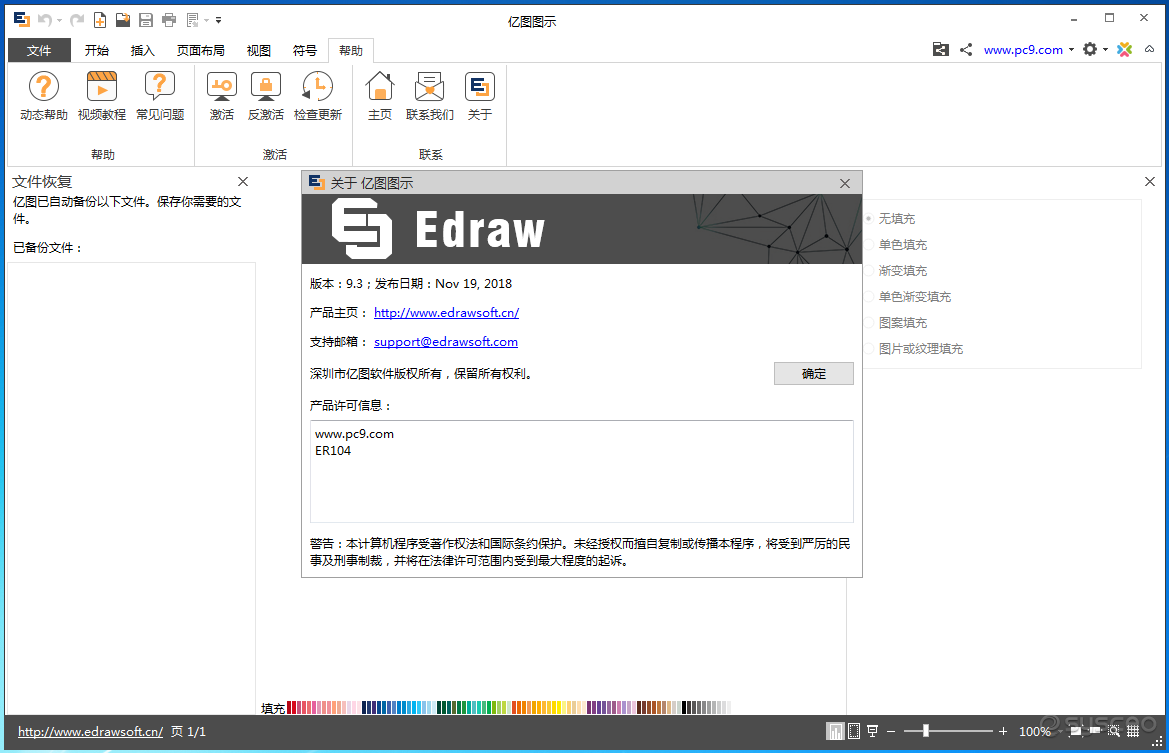Screen dimensions: 1169x753
Task: Toggle the grid icon in status bar
Action: pyautogui.click(x=1133, y=731)
